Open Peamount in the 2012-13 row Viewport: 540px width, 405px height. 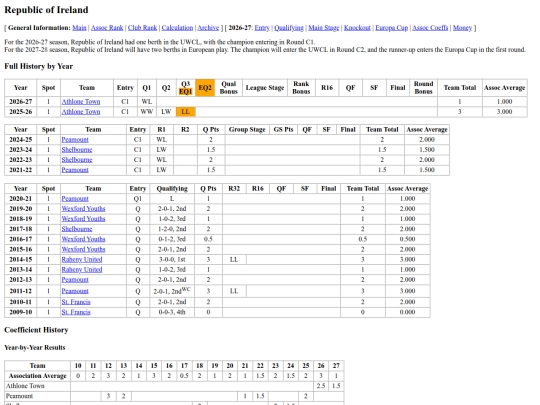75,280
